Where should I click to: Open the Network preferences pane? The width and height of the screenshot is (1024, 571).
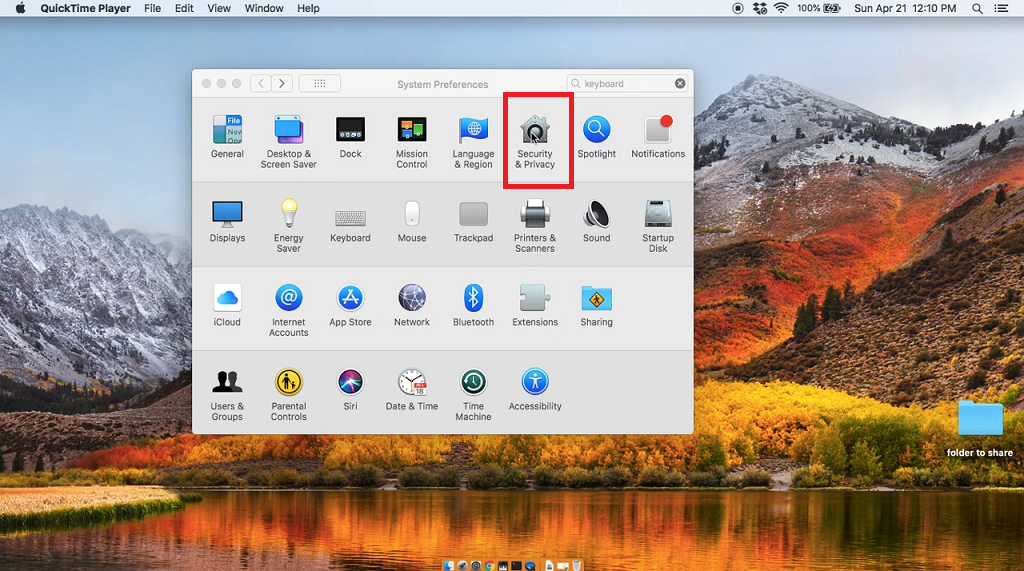[x=411, y=304]
